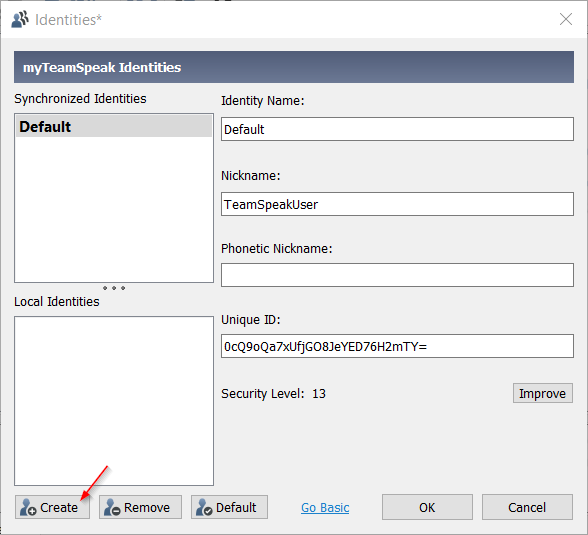Confirm with the OK button
The width and height of the screenshot is (588, 535).
click(427, 507)
